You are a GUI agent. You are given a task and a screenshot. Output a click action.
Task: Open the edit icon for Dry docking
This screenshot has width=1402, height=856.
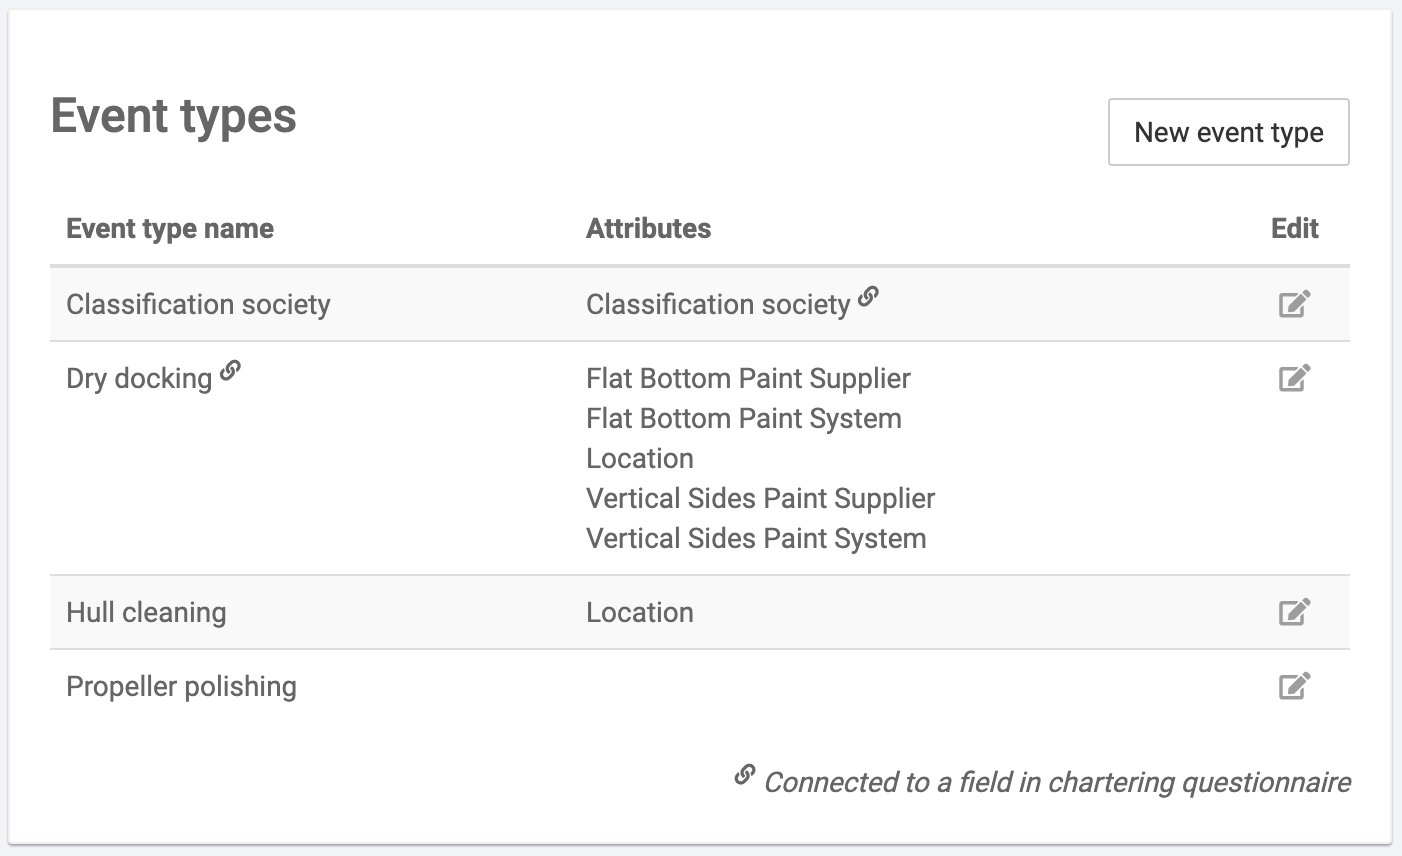[x=1294, y=378]
